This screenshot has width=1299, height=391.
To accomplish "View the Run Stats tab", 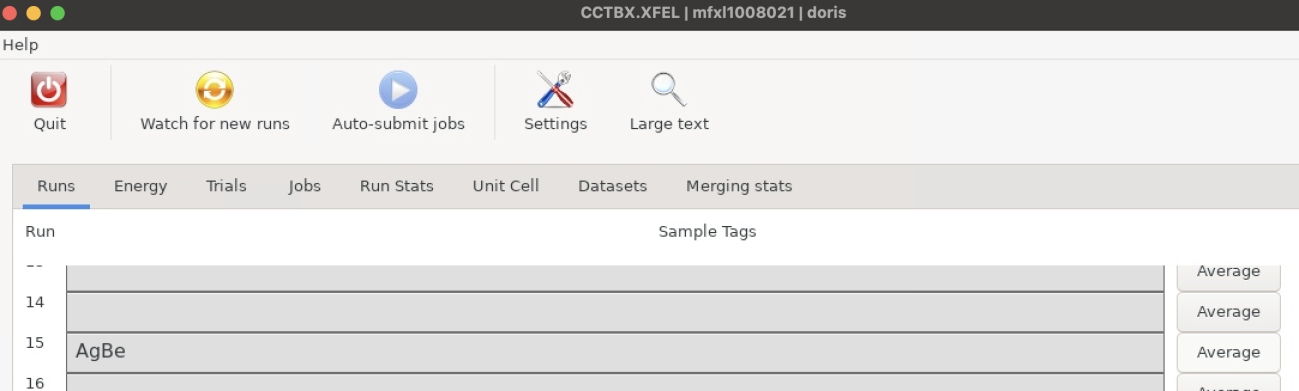I will tap(397, 186).
